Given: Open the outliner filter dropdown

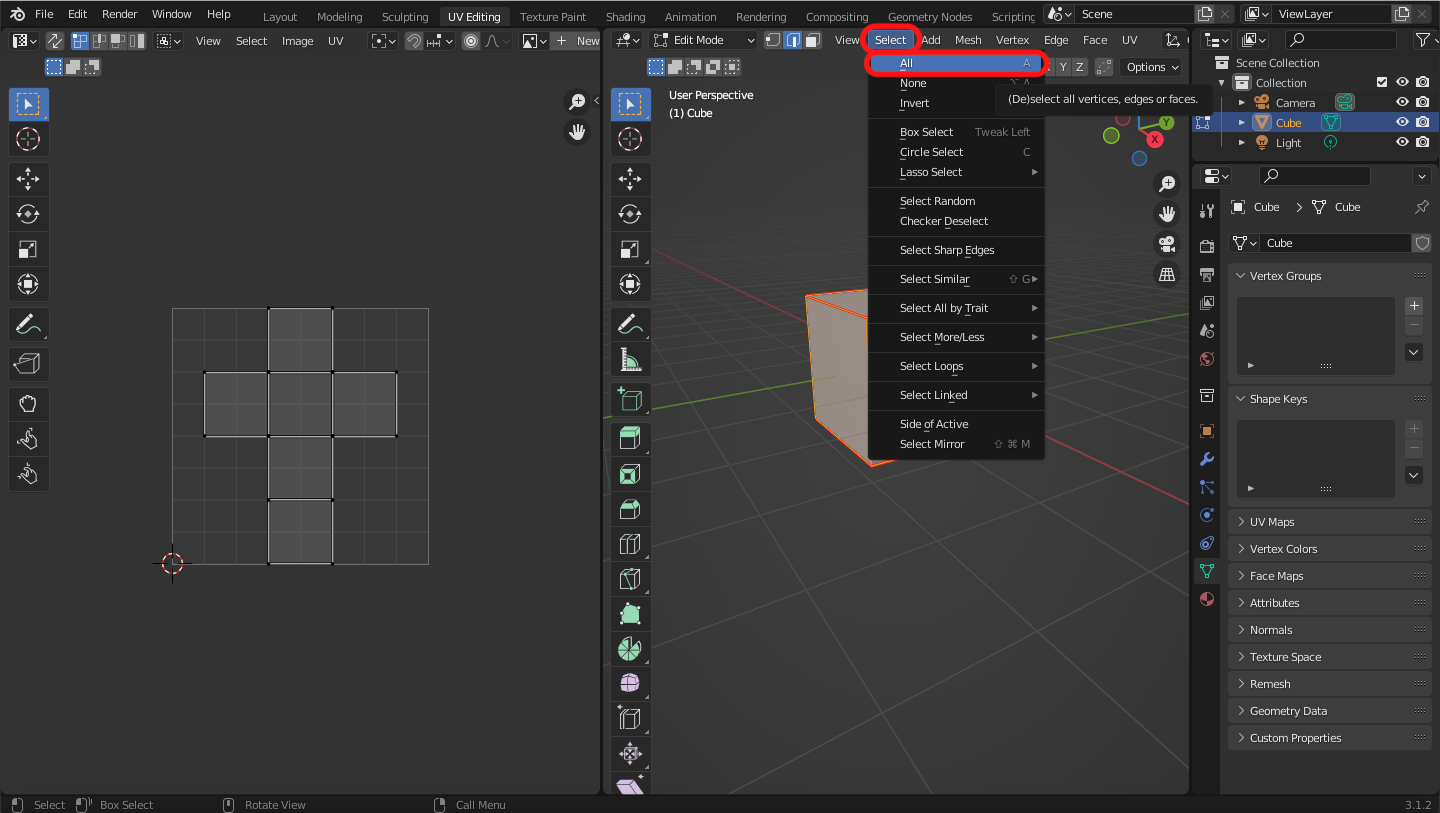Looking at the screenshot, I should tap(1426, 40).
